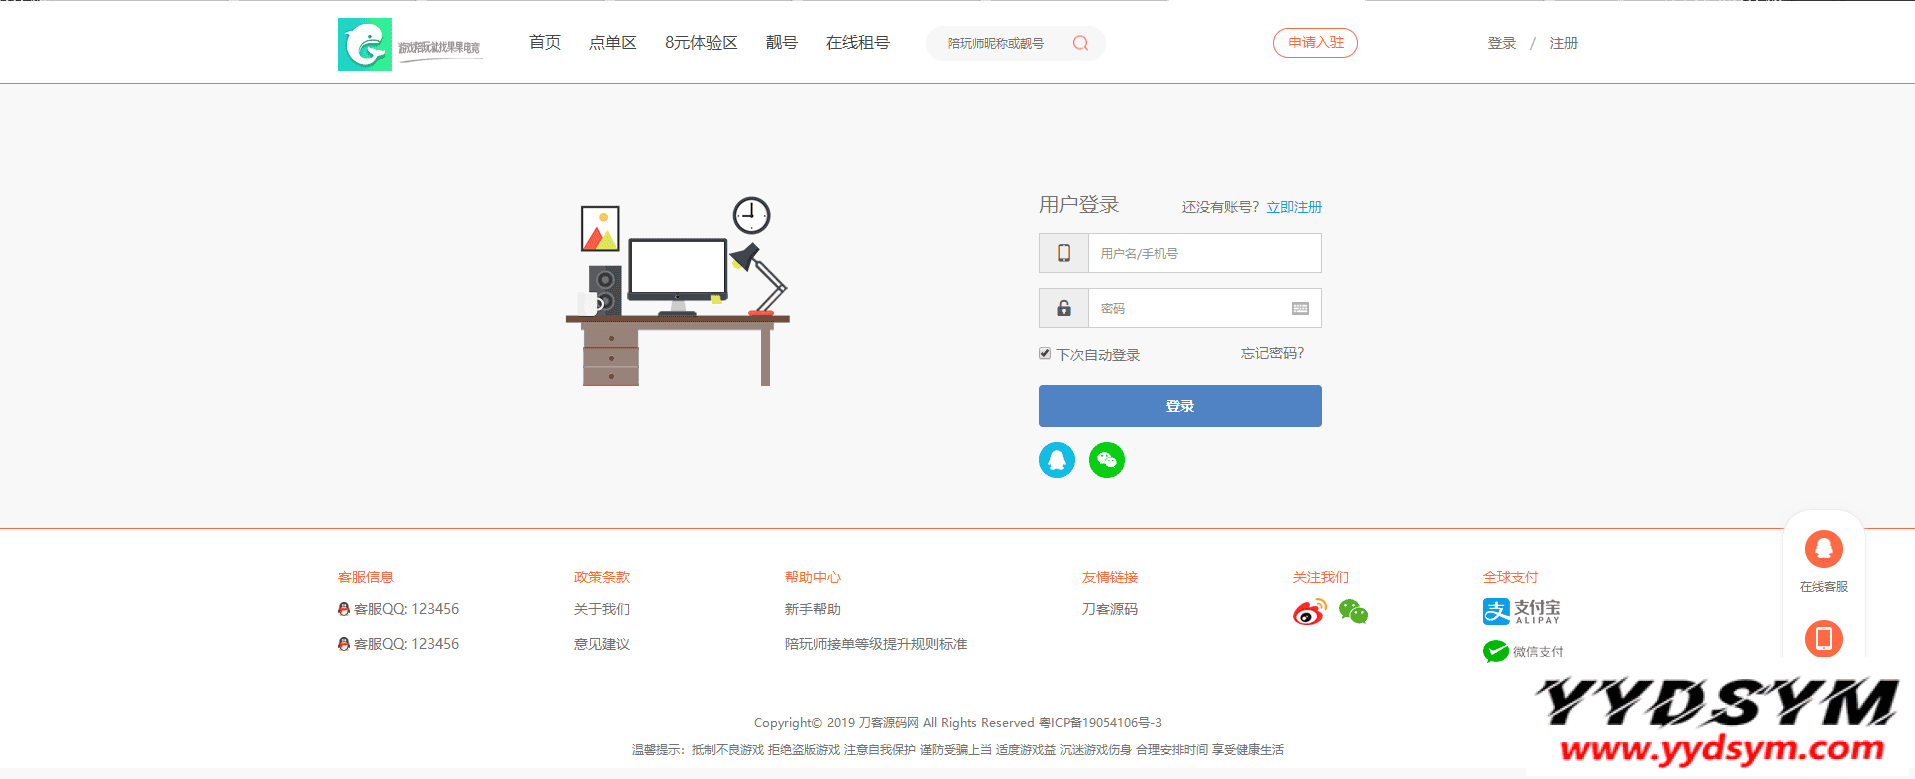Open 在线客服 bell icon in side panel
1915x779 pixels.
(x=1824, y=549)
